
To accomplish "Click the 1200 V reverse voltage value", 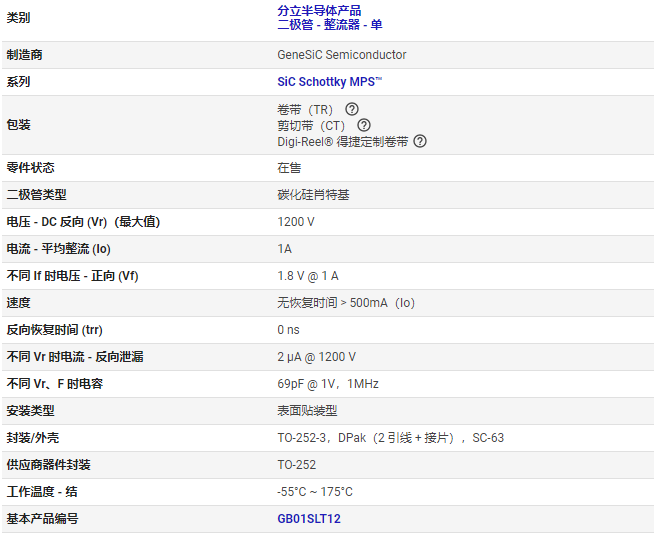I will coord(296,222).
